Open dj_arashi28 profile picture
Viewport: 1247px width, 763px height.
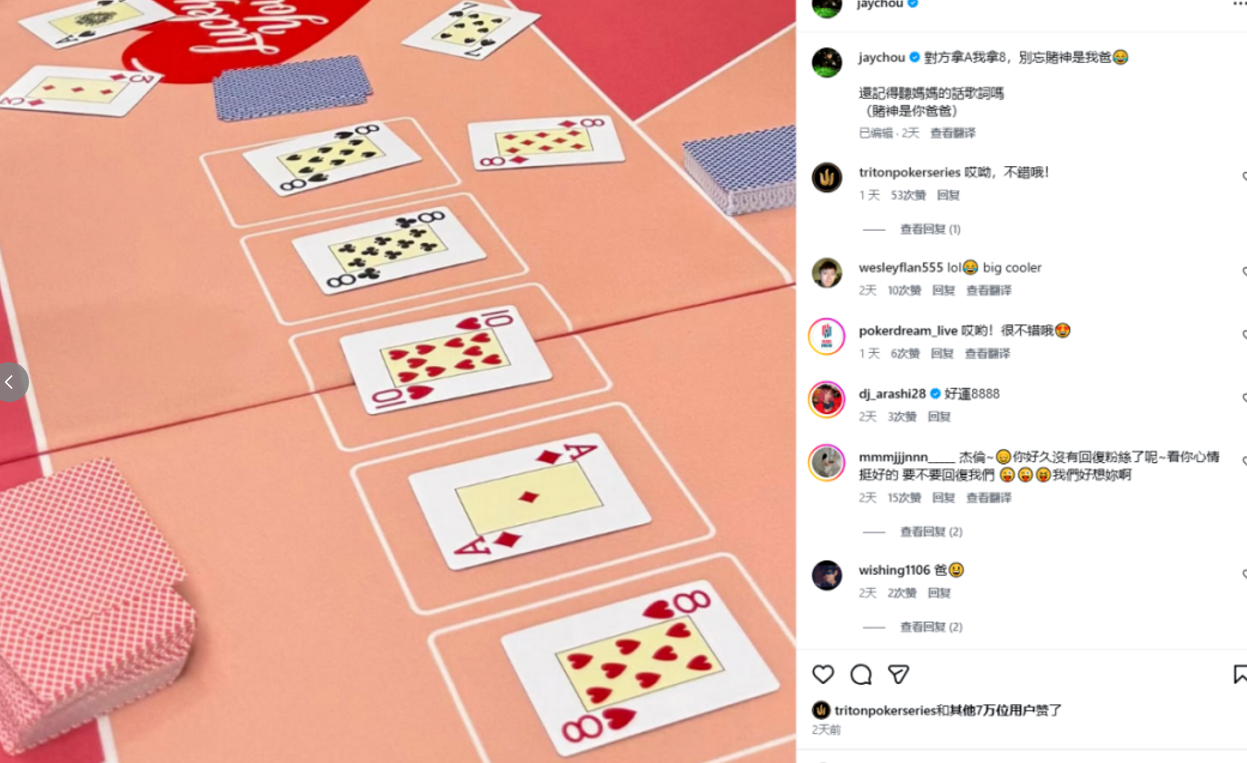pyautogui.click(x=827, y=399)
